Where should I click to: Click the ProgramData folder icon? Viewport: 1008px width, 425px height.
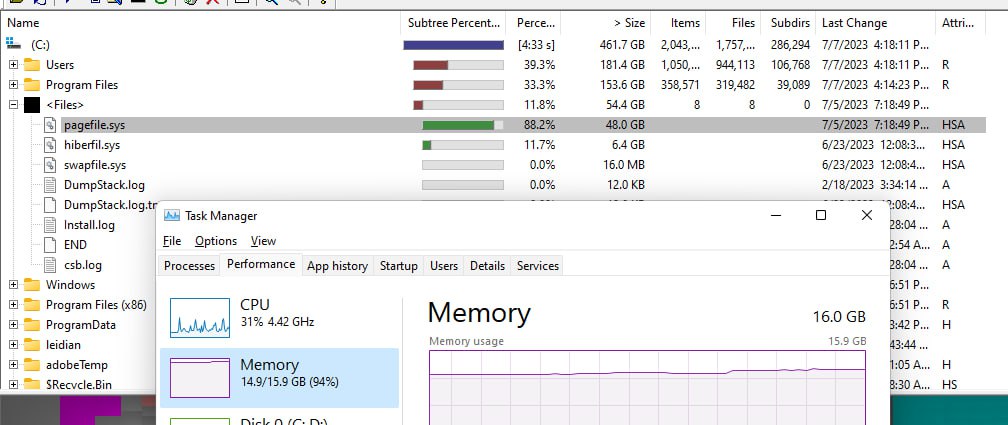tap(32, 325)
